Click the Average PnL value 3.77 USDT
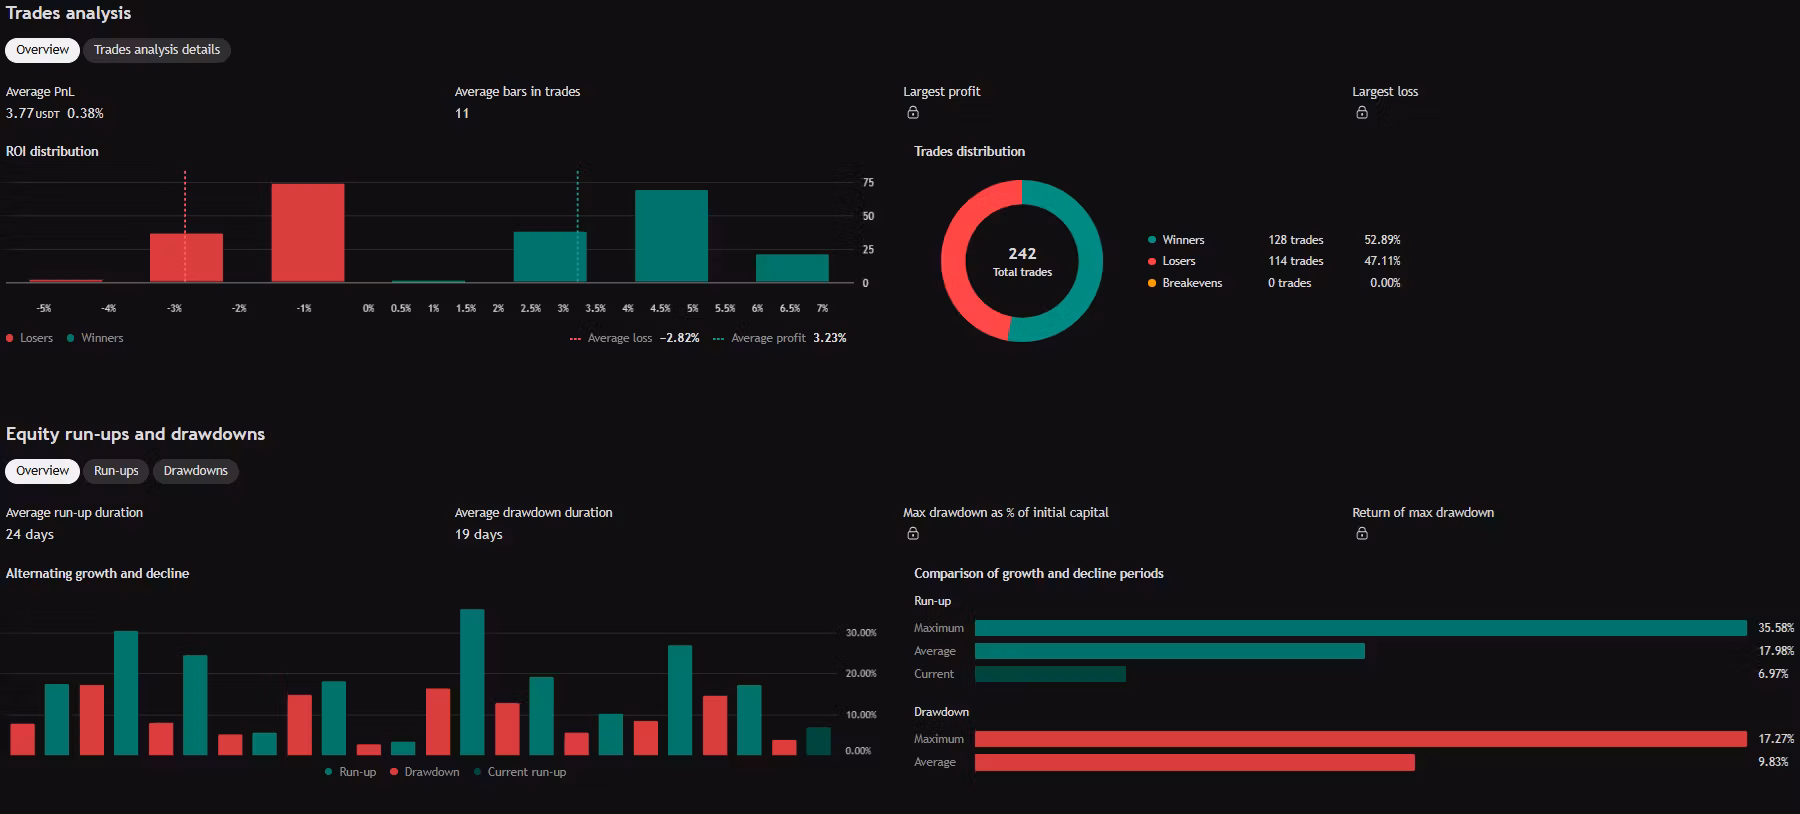Screen dimensions: 1800x814 (x=33, y=113)
